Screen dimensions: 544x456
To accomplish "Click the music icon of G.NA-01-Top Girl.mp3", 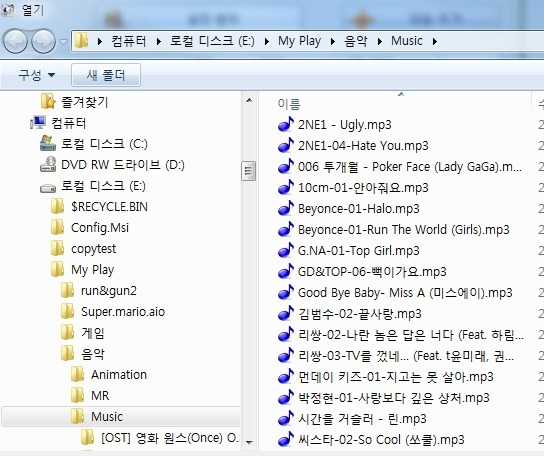I will (286, 250).
